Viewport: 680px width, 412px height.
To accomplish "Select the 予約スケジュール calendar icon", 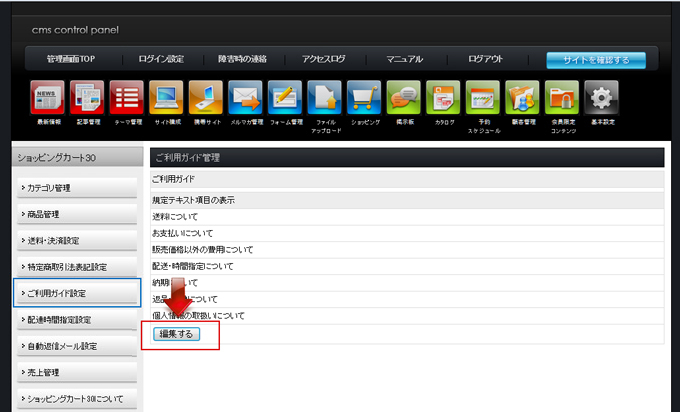I will click(x=483, y=98).
